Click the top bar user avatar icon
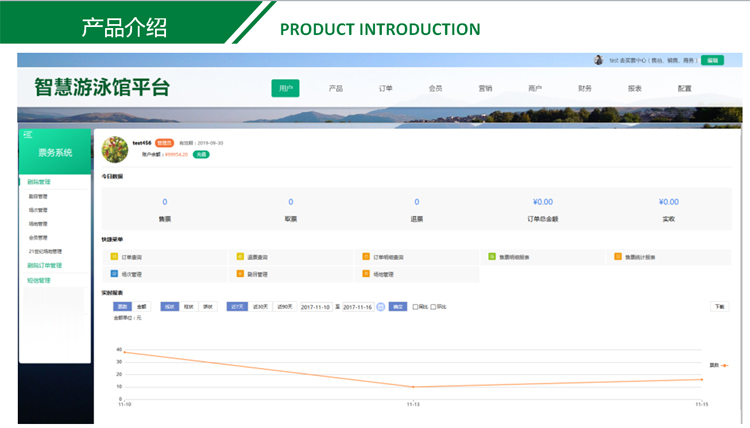This screenshot has height=428, width=750. point(598,60)
